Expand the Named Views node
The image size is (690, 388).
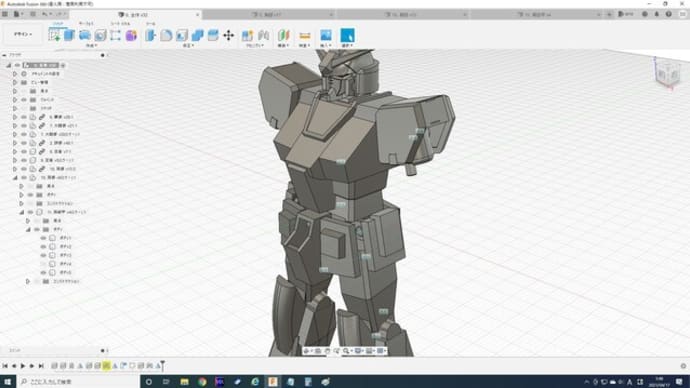coord(15,82)
